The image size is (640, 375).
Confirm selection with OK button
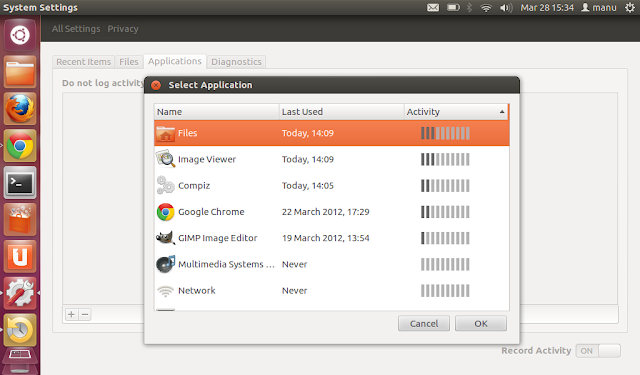(x=481, y=324)
